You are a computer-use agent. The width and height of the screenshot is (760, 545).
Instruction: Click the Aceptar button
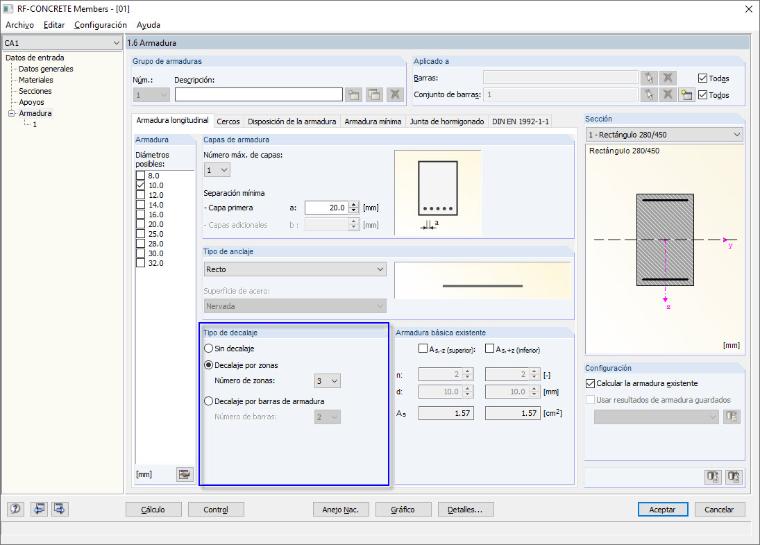tap(663, 510)
